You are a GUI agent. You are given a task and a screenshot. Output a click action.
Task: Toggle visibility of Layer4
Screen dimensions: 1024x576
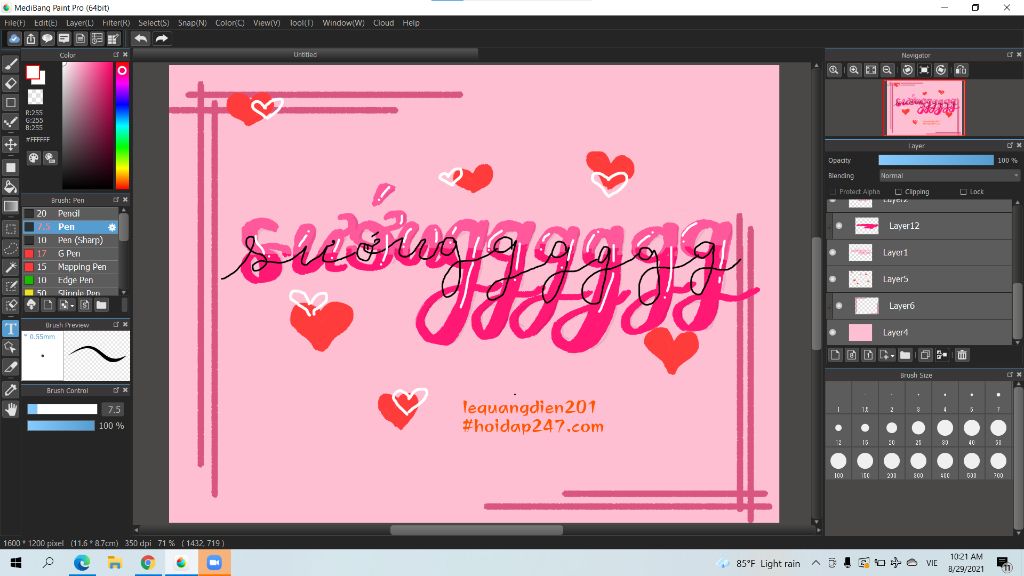[x=833, y=332]
